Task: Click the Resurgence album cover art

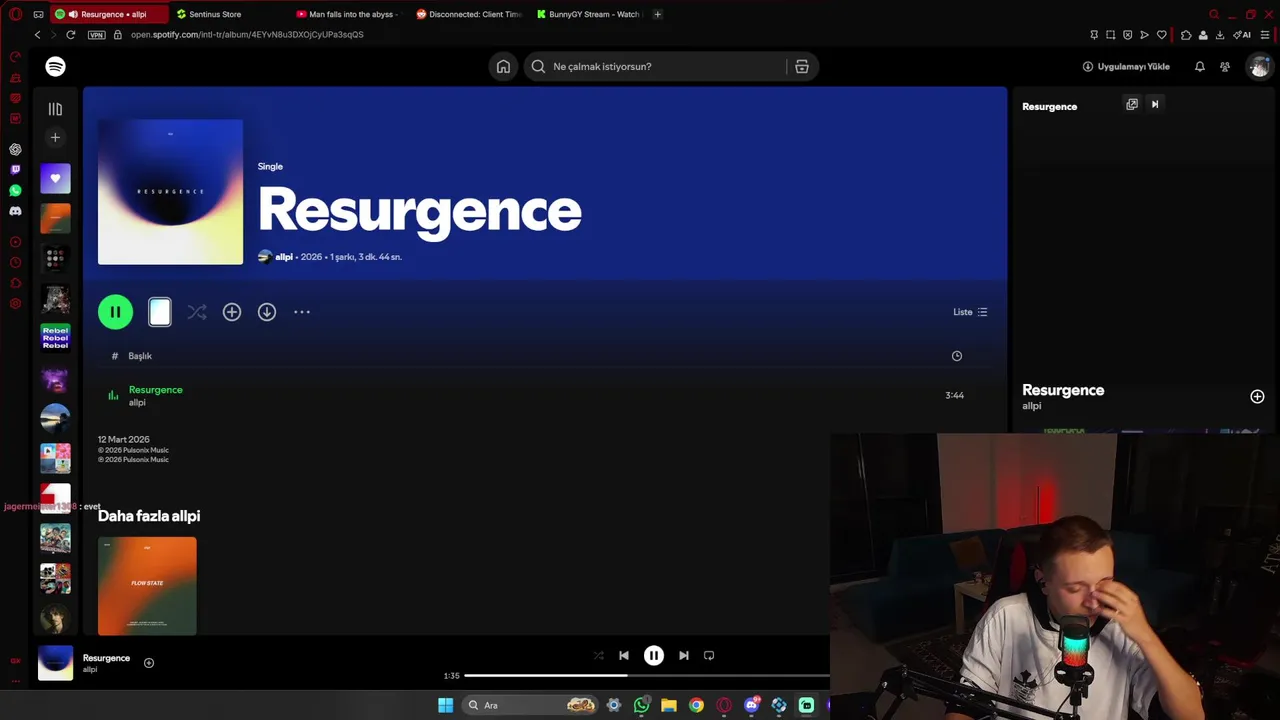Action: point(170,192)
